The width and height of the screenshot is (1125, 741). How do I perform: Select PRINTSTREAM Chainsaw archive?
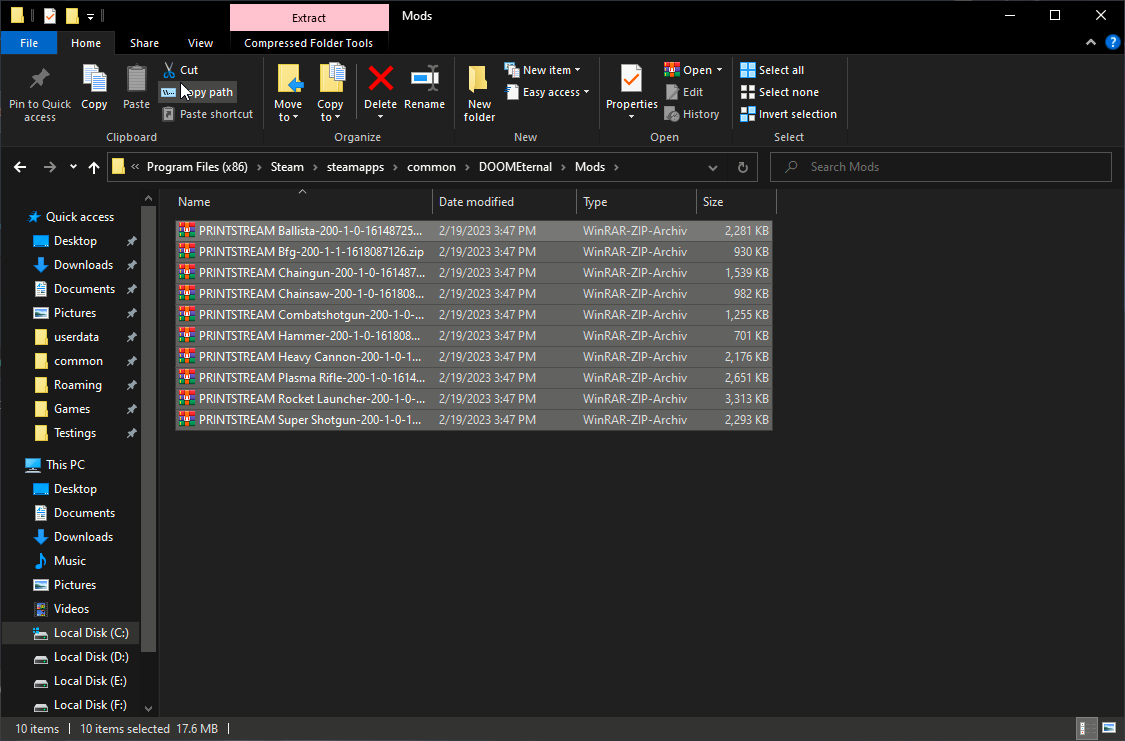point(474,293)
